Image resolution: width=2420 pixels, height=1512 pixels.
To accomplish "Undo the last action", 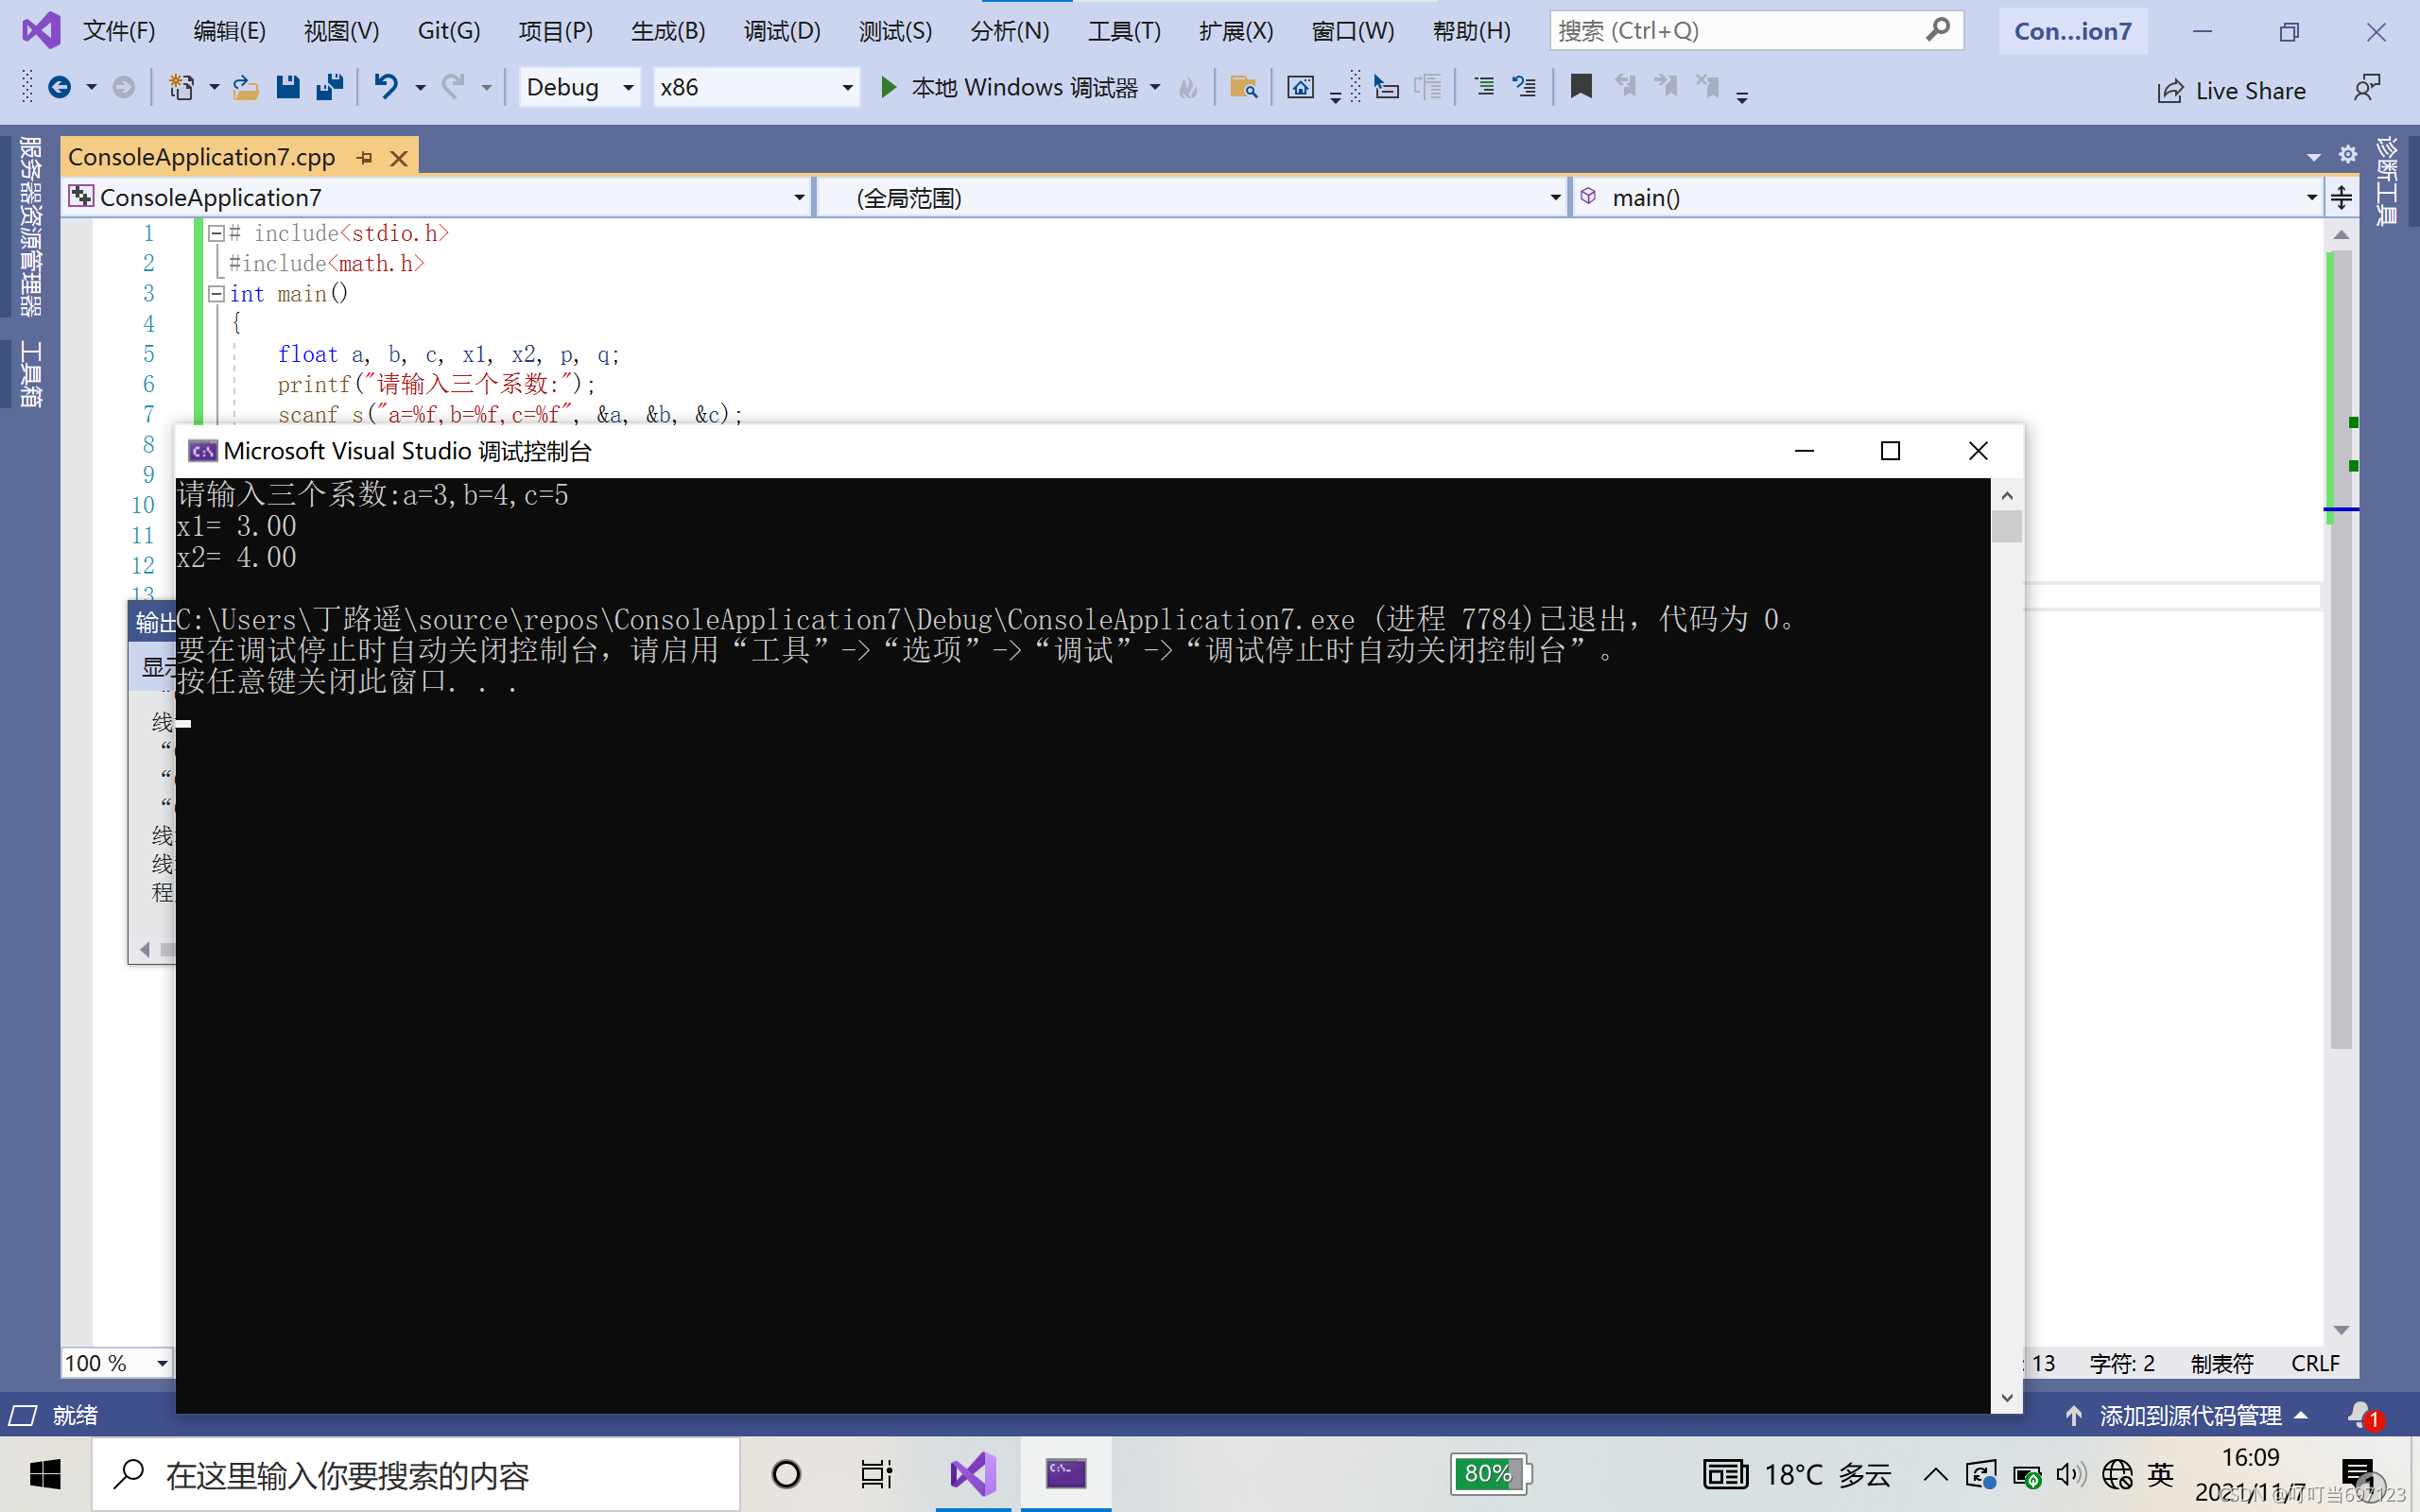I will click(386, 88).
